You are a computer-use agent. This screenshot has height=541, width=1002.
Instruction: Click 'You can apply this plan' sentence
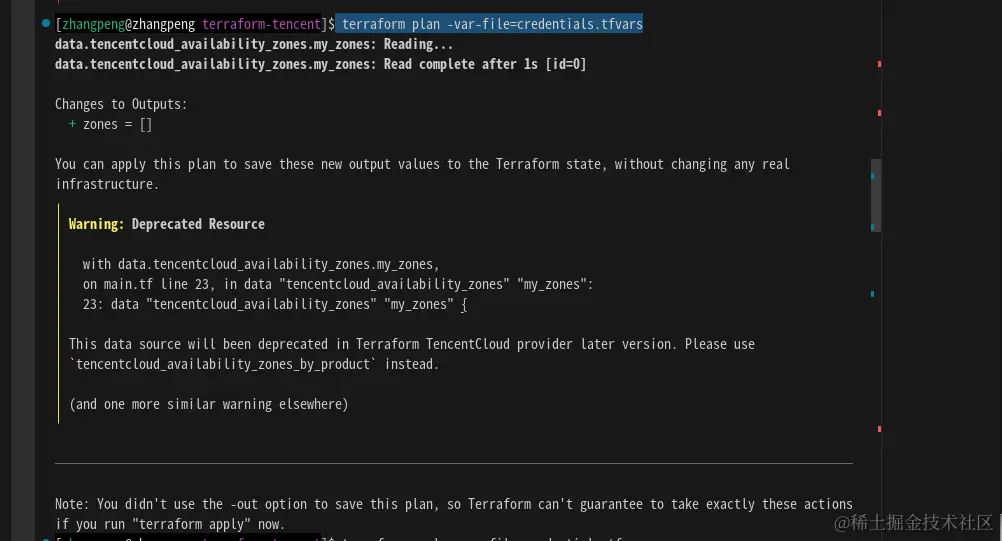pos(422,164)
